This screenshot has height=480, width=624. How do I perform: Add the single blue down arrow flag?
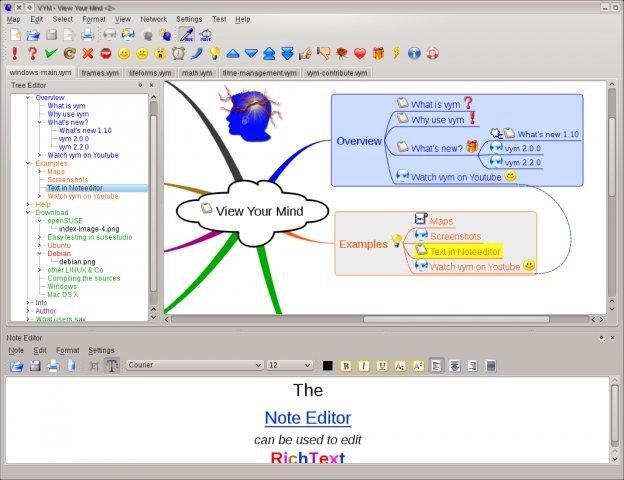251,53
